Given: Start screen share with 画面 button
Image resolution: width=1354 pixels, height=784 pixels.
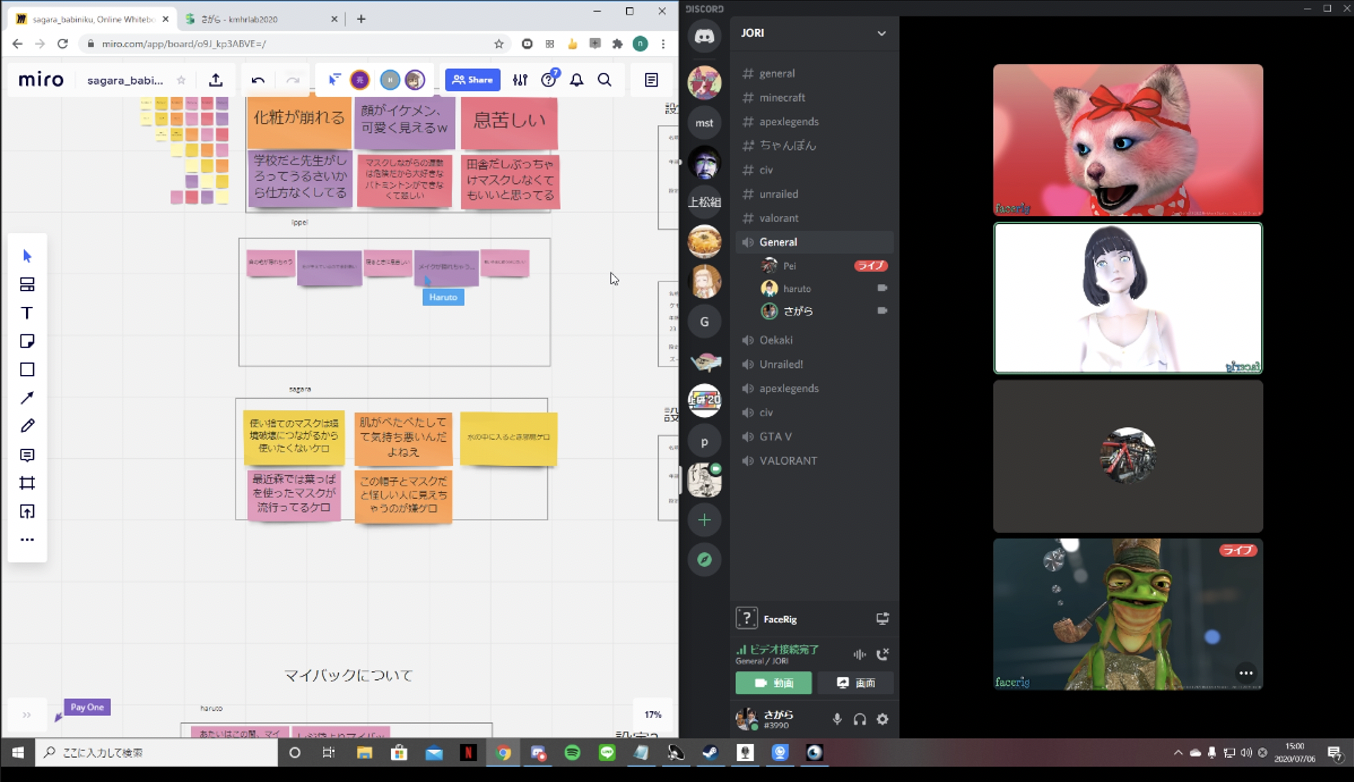Looking at the screenshot, I should [856, 683].
